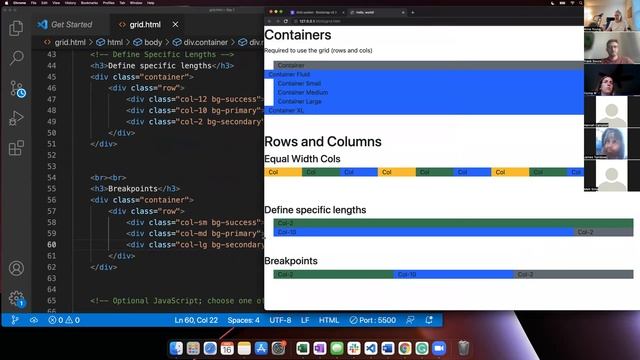640x360 pixels.
Task: Open the Extensions view
Action: pos(16,148)
